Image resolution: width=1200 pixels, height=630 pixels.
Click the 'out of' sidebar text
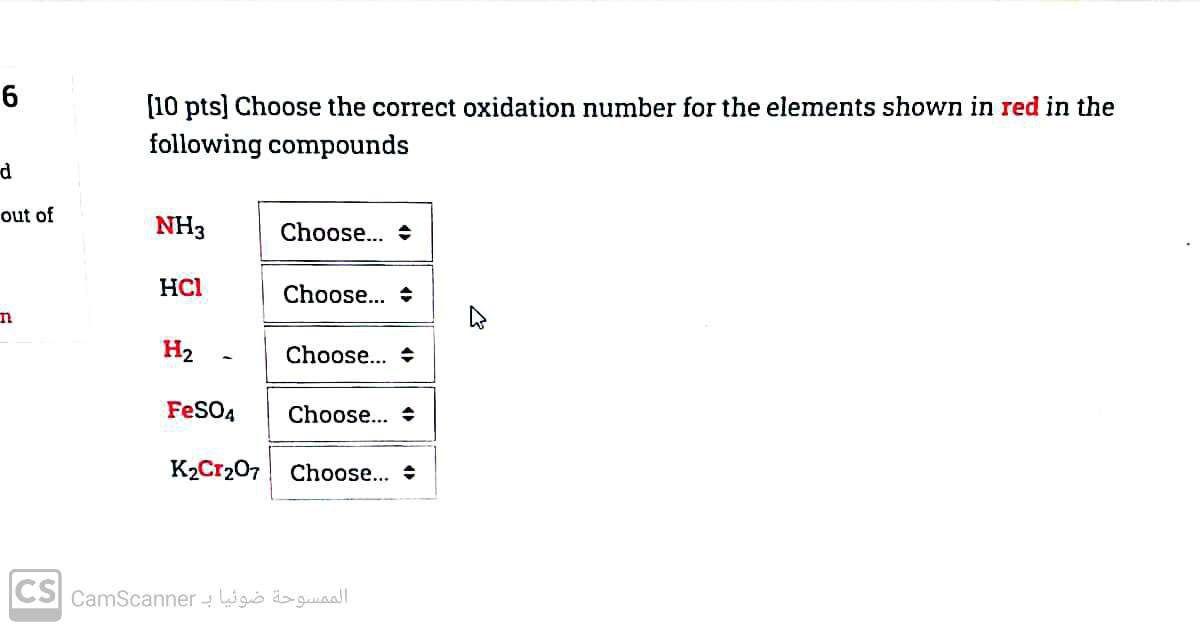(x=26, y=215)
